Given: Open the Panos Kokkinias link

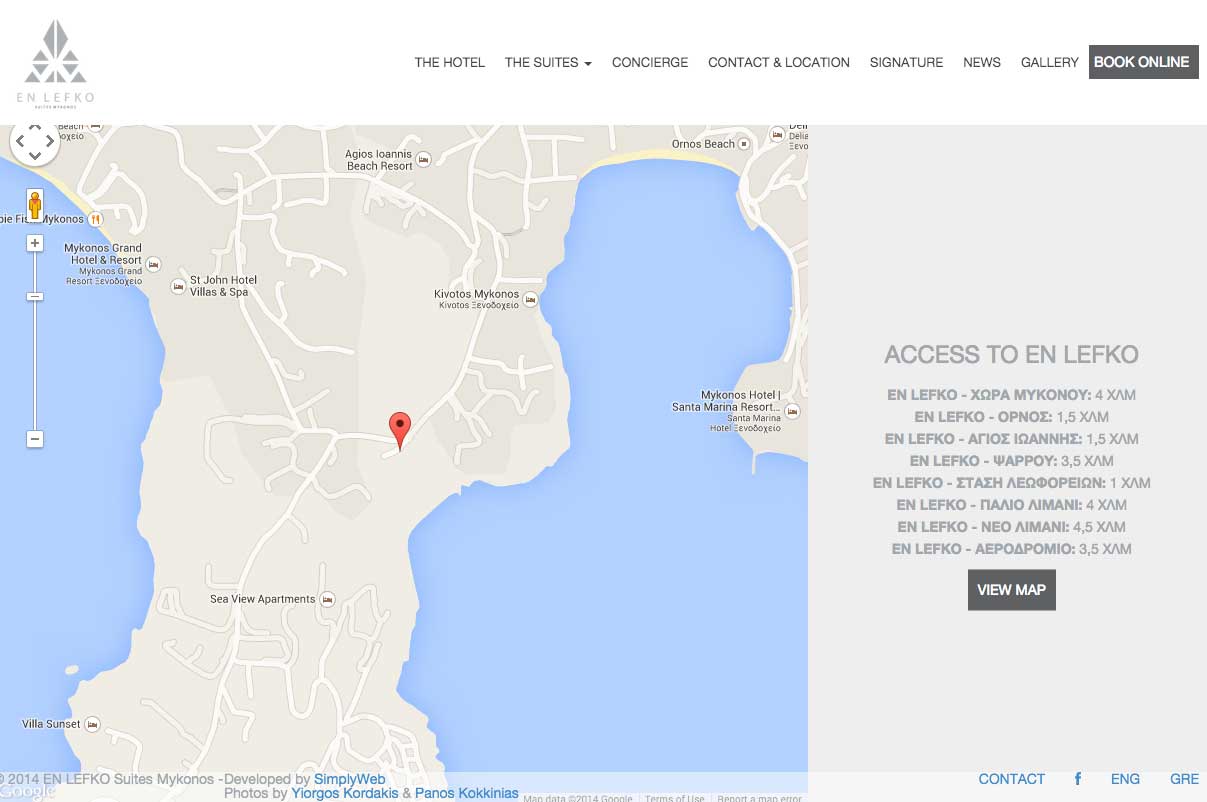Looking at the screenshot, I should pyautogui.click(x=467, y=793).
